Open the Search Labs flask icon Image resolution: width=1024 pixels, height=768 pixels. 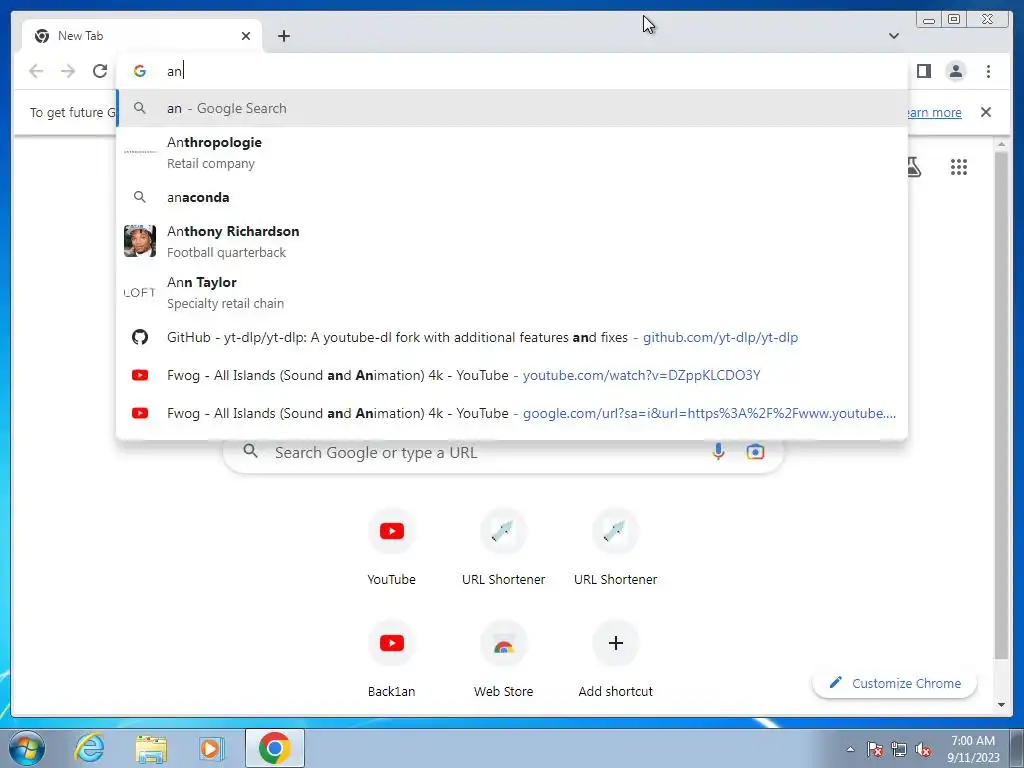[914, 167]
